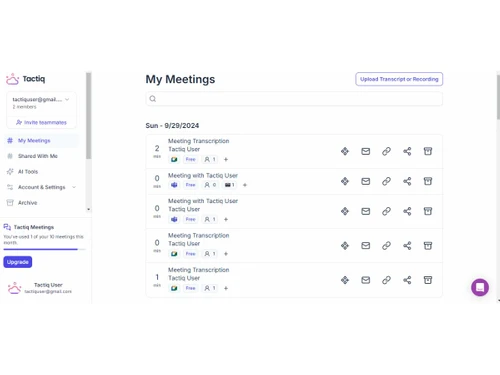Archive the 2 min Meeting Transcription
500x375 pixels.
coord(428,151)
